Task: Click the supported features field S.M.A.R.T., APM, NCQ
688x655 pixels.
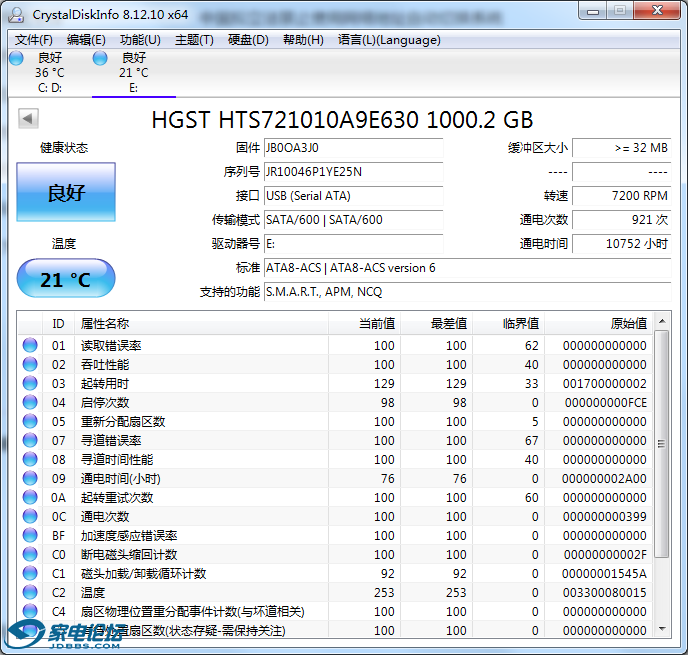Action: pos(468,292)
